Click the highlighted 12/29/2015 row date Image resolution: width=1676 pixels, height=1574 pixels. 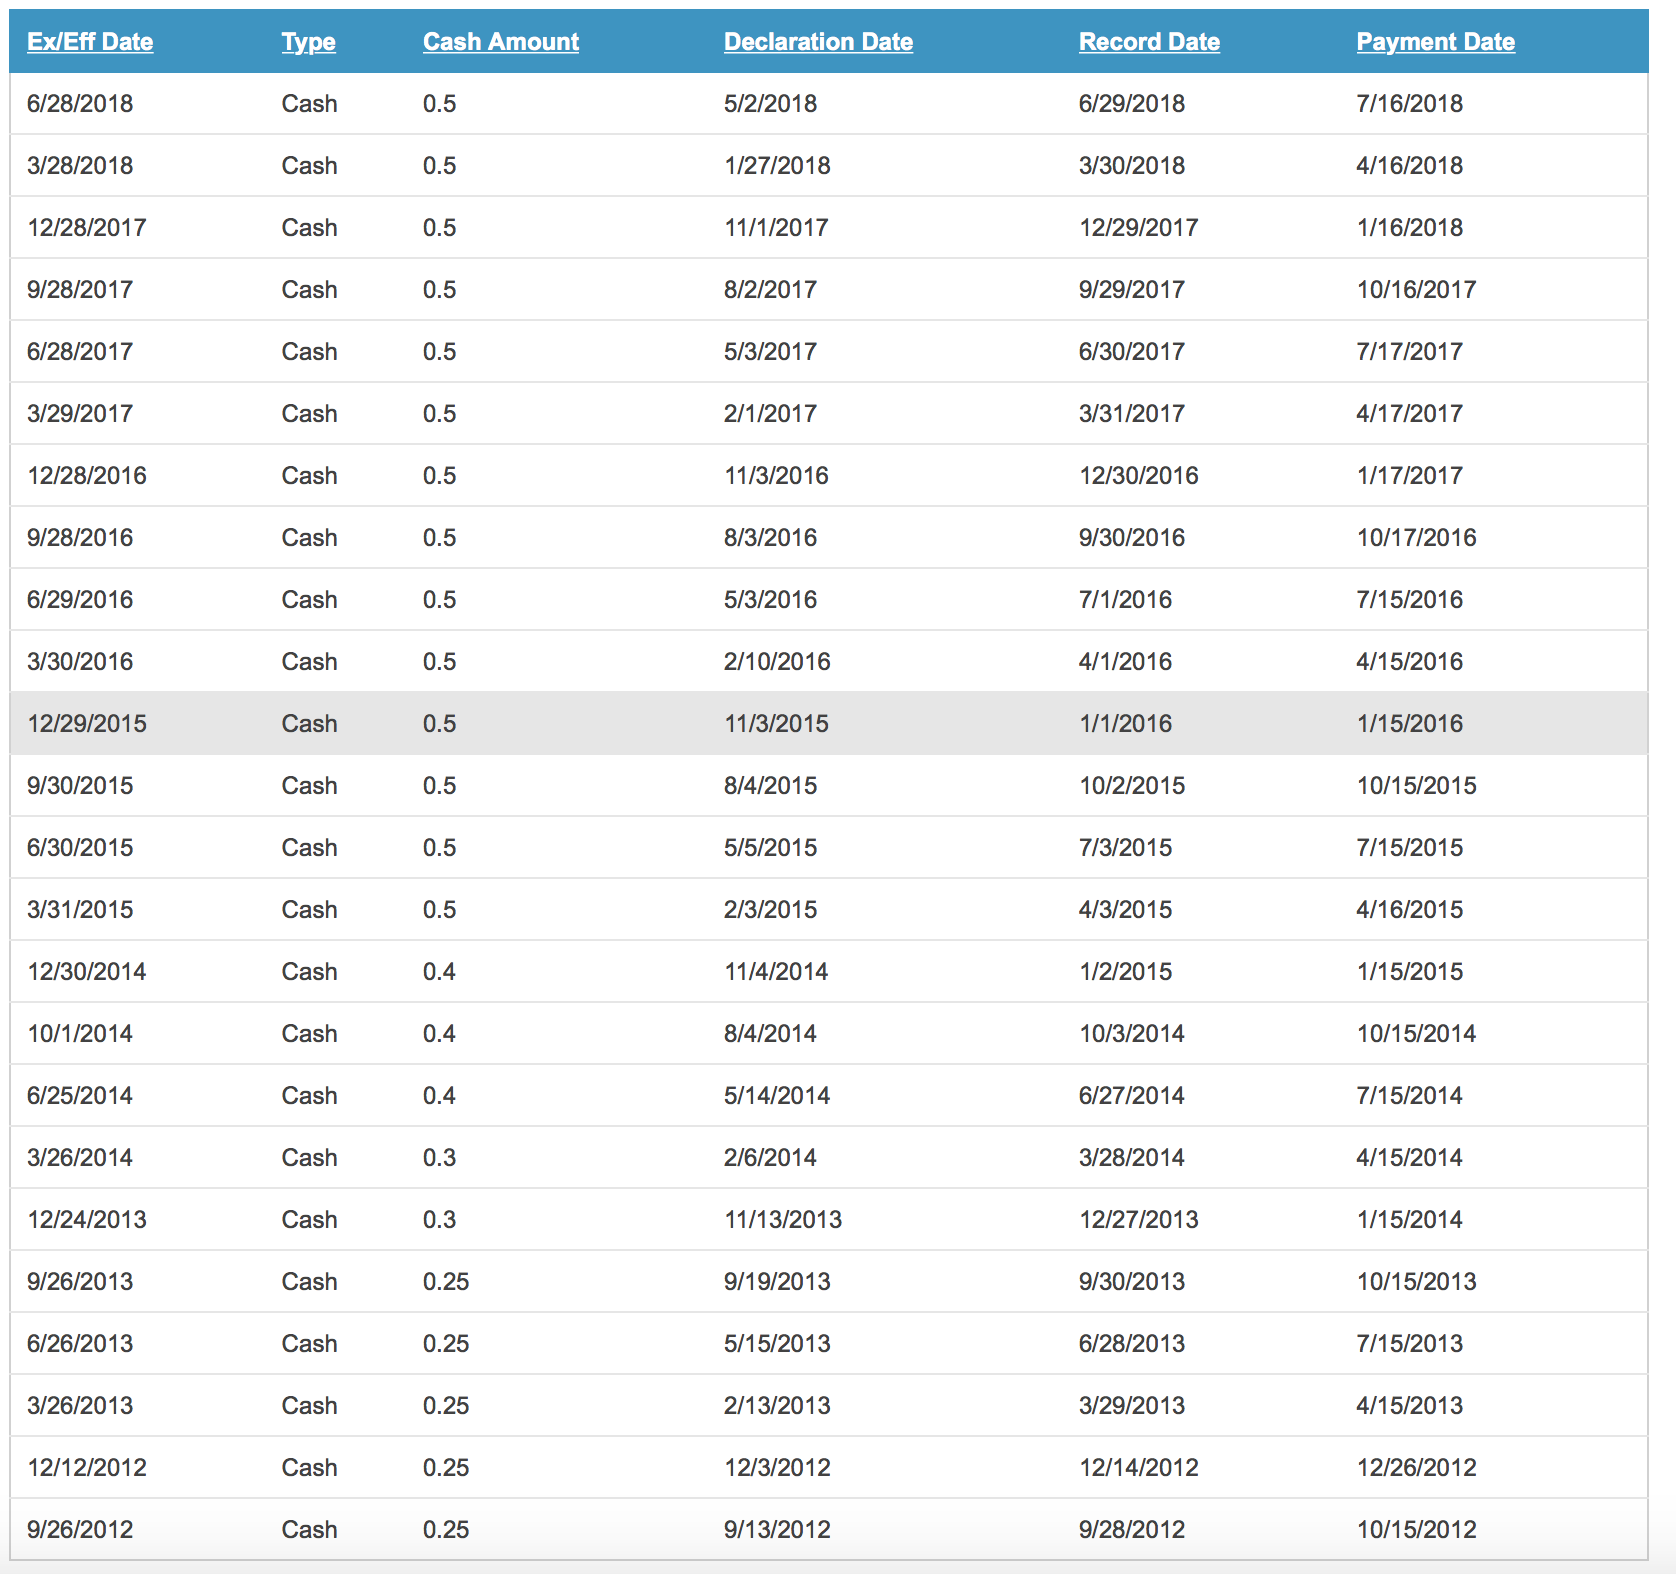pyautogui.click(x=87, y=724)
